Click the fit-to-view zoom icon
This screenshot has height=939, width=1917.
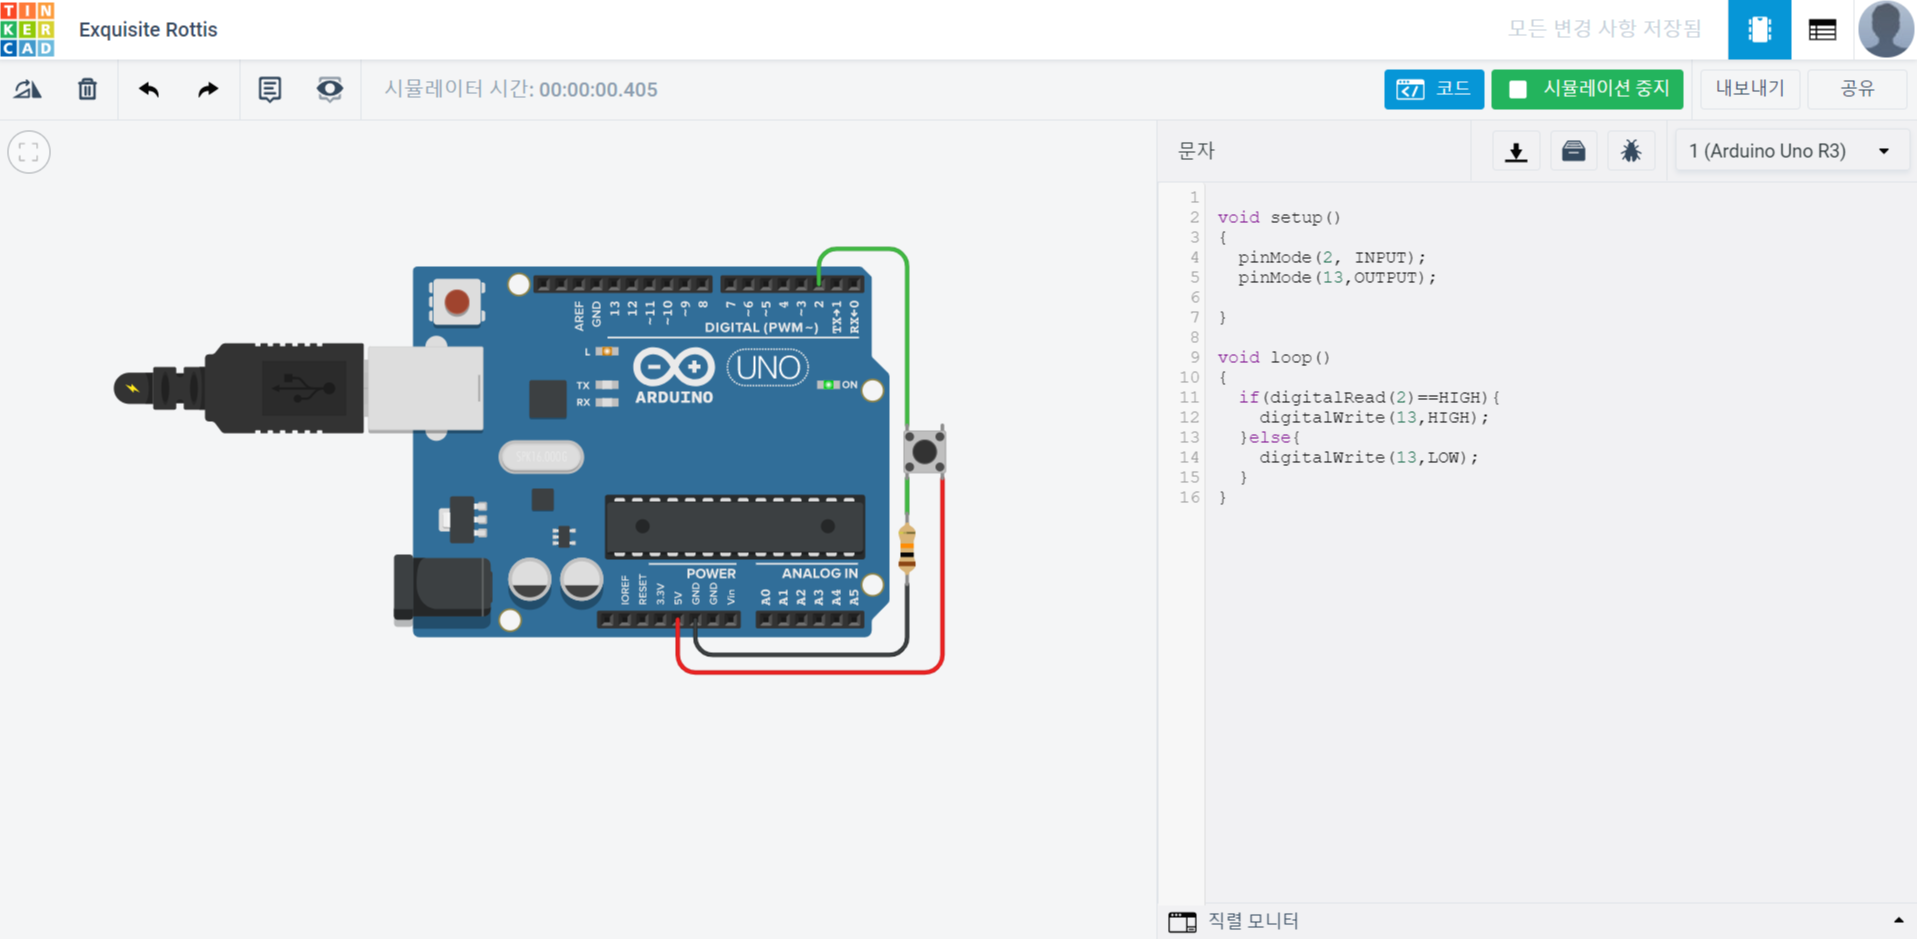(x=29, y=152)
